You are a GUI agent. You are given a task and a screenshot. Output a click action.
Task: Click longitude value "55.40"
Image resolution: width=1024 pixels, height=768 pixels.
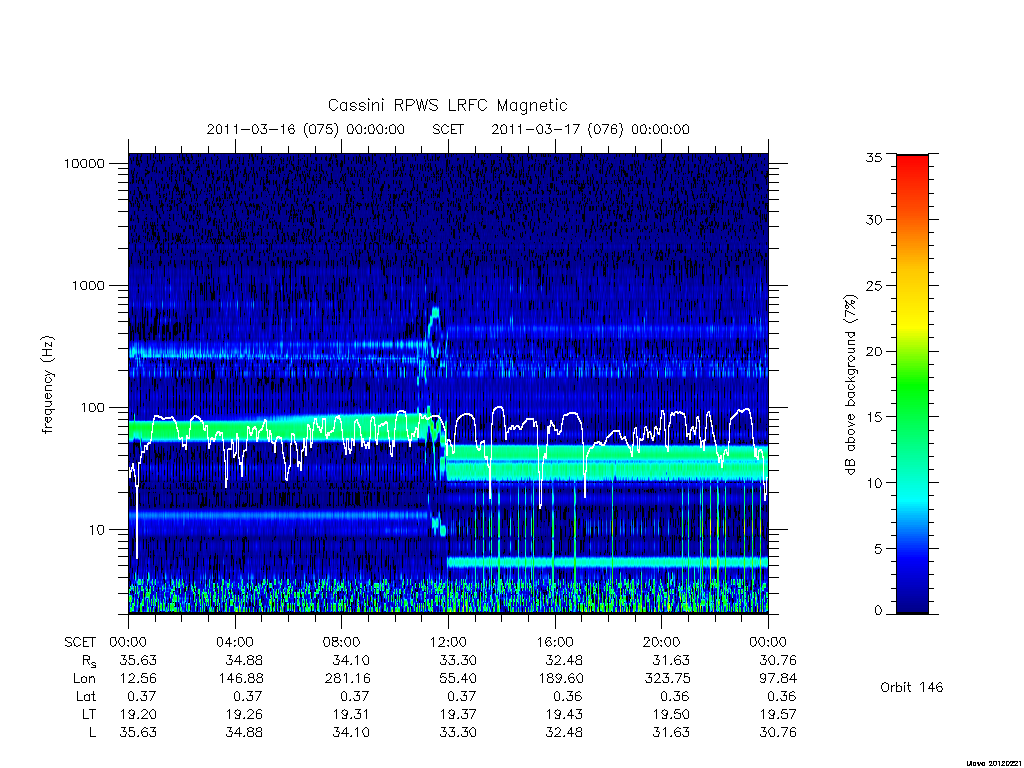(458, 679)
